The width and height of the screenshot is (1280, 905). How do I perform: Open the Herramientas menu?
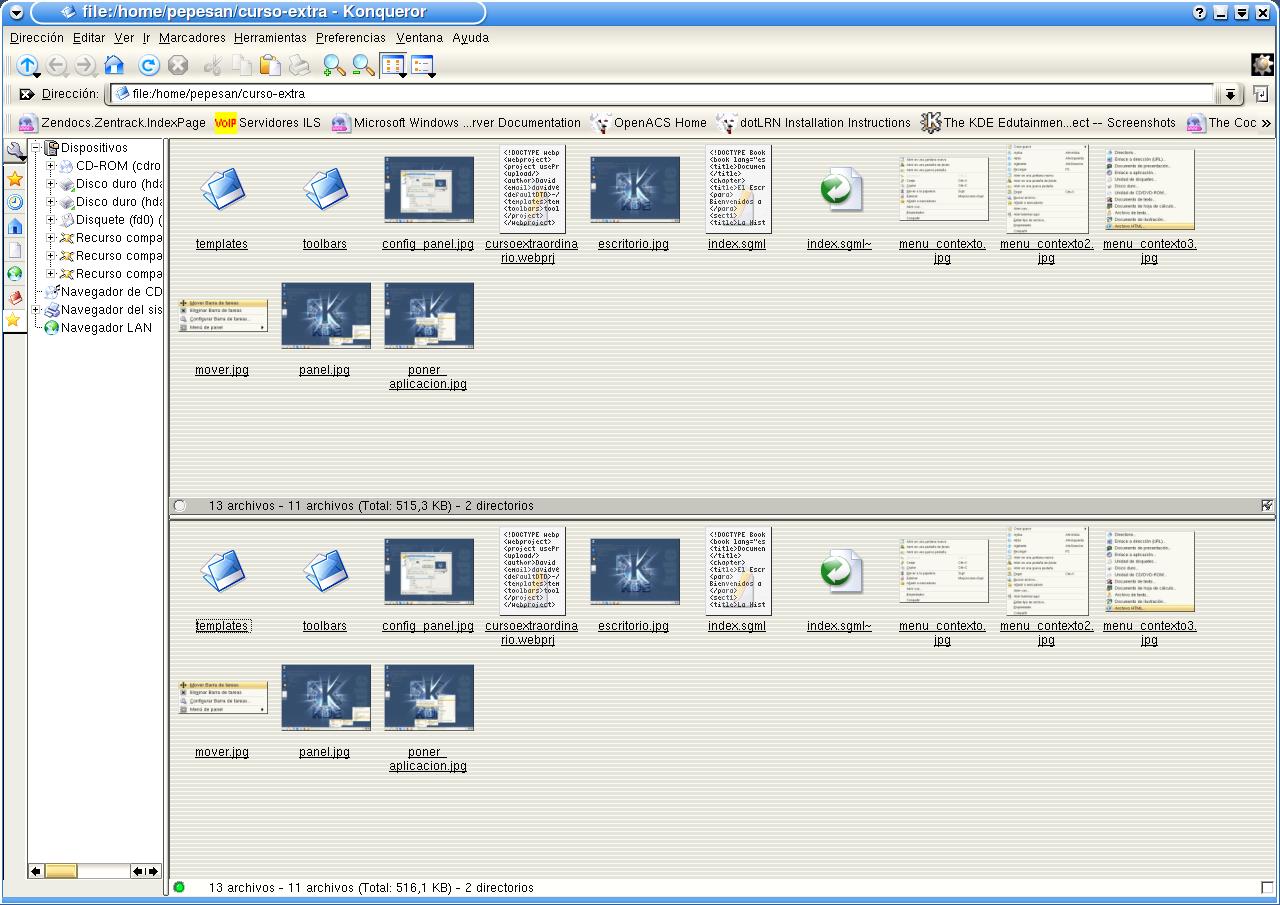click(x=270, y=38)
